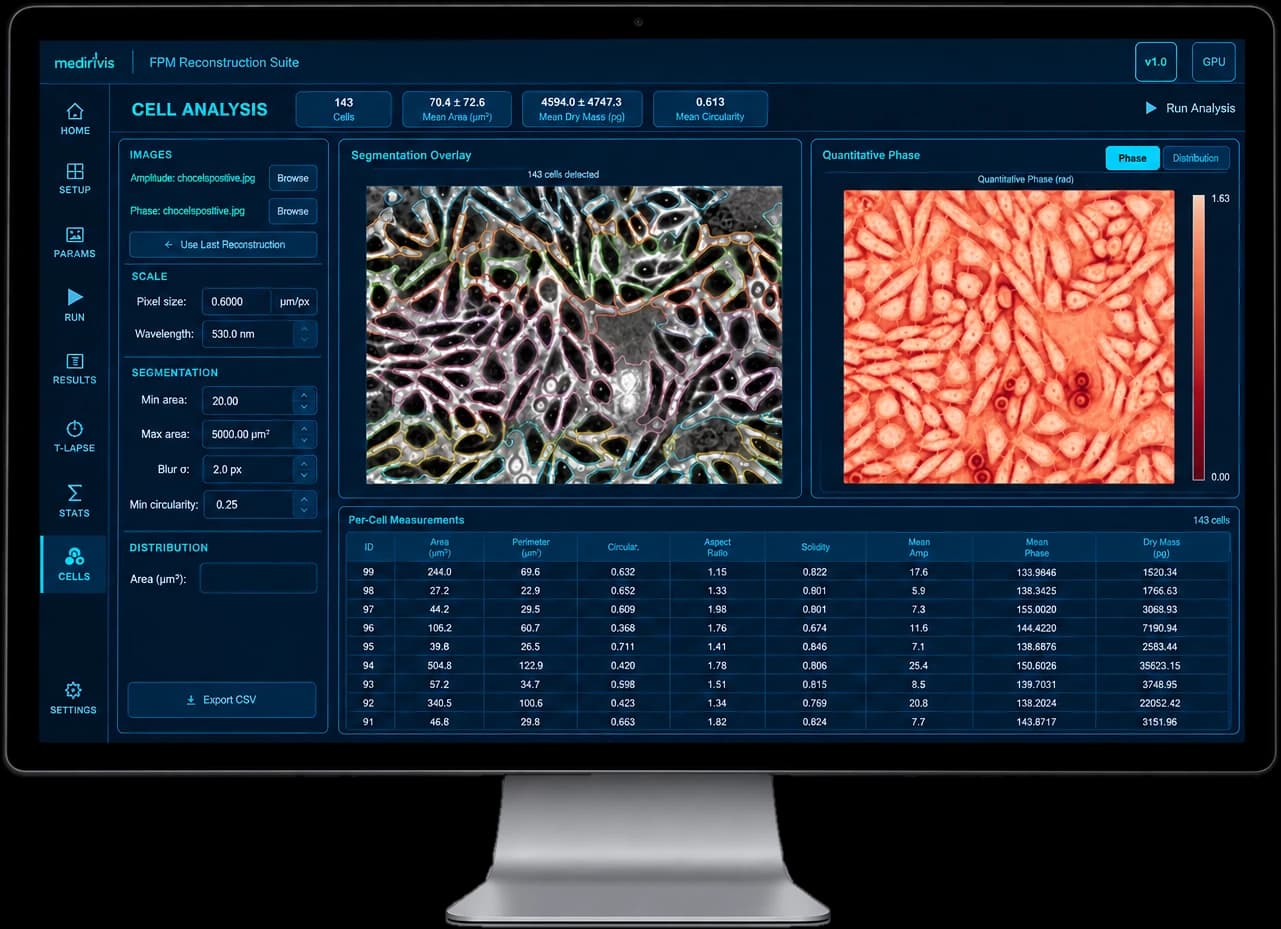
Task: Sort by the Solidity column header
Action: click(815, 547)
